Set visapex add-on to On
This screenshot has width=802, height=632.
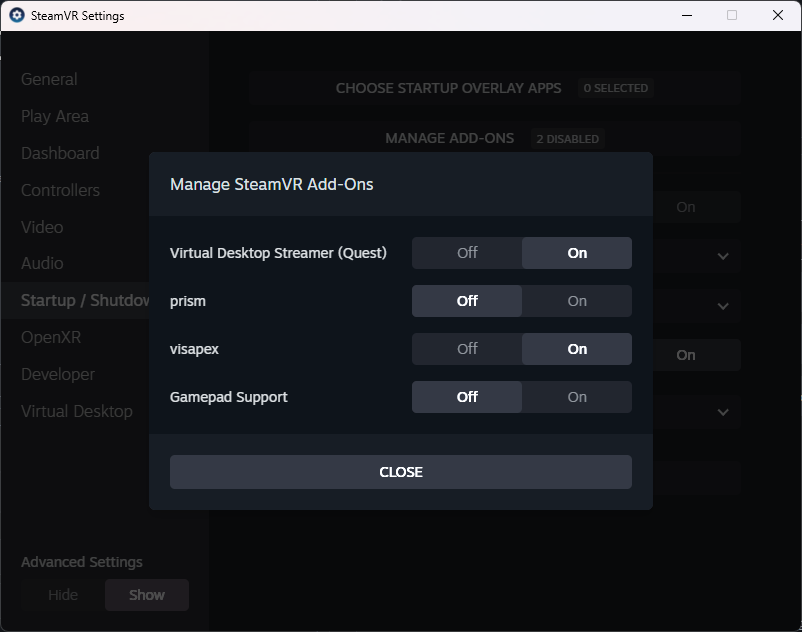click(x=577, y=349)
